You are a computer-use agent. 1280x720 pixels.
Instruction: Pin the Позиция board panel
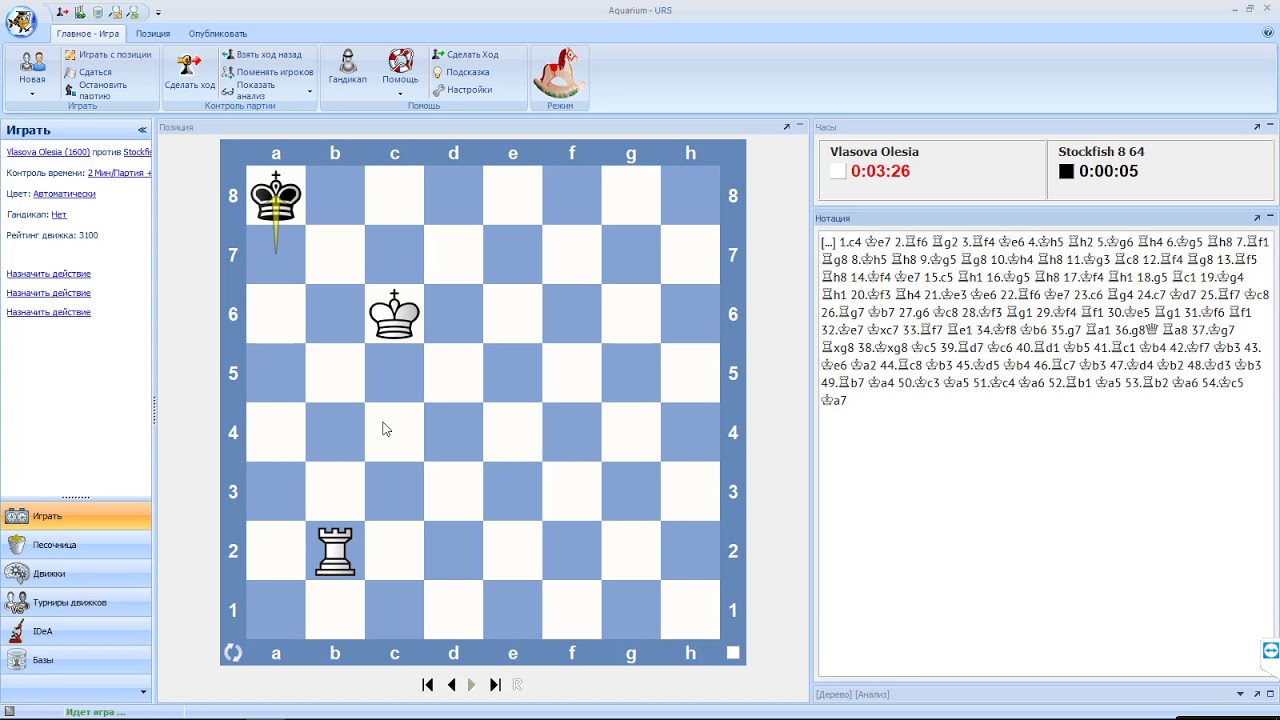pyautogui.click(x=786, y=127)
